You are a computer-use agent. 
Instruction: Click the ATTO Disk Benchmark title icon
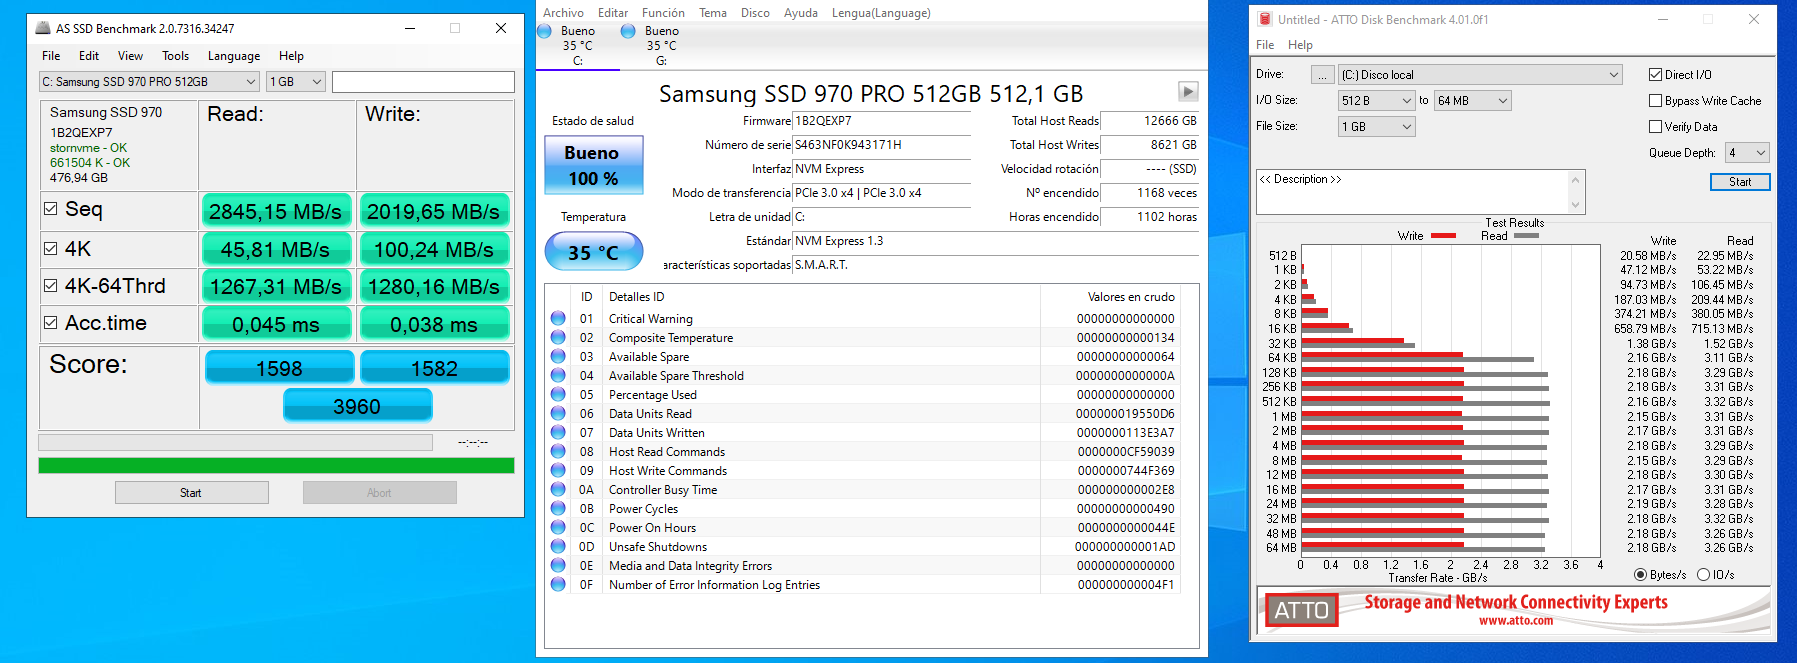click(x=1265, y=19)
